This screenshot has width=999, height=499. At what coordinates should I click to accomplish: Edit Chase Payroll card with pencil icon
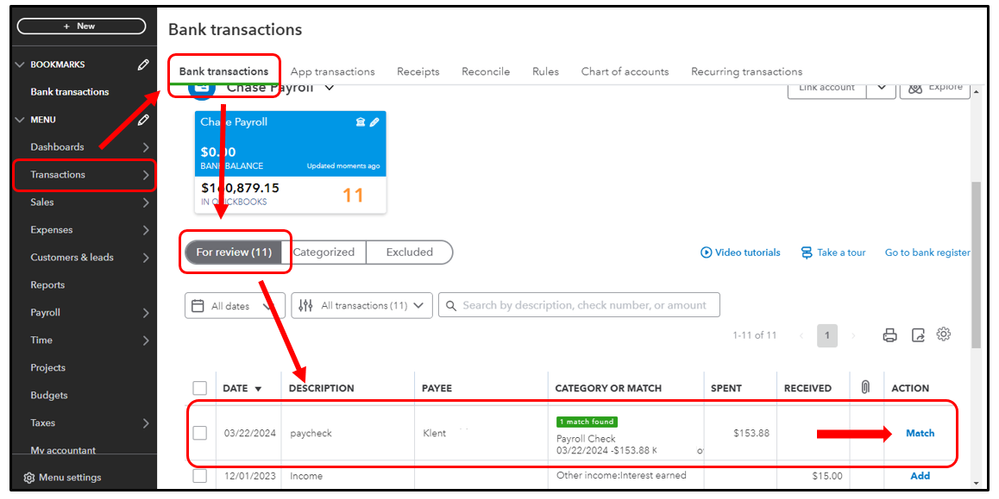click(x=374, y=122)
